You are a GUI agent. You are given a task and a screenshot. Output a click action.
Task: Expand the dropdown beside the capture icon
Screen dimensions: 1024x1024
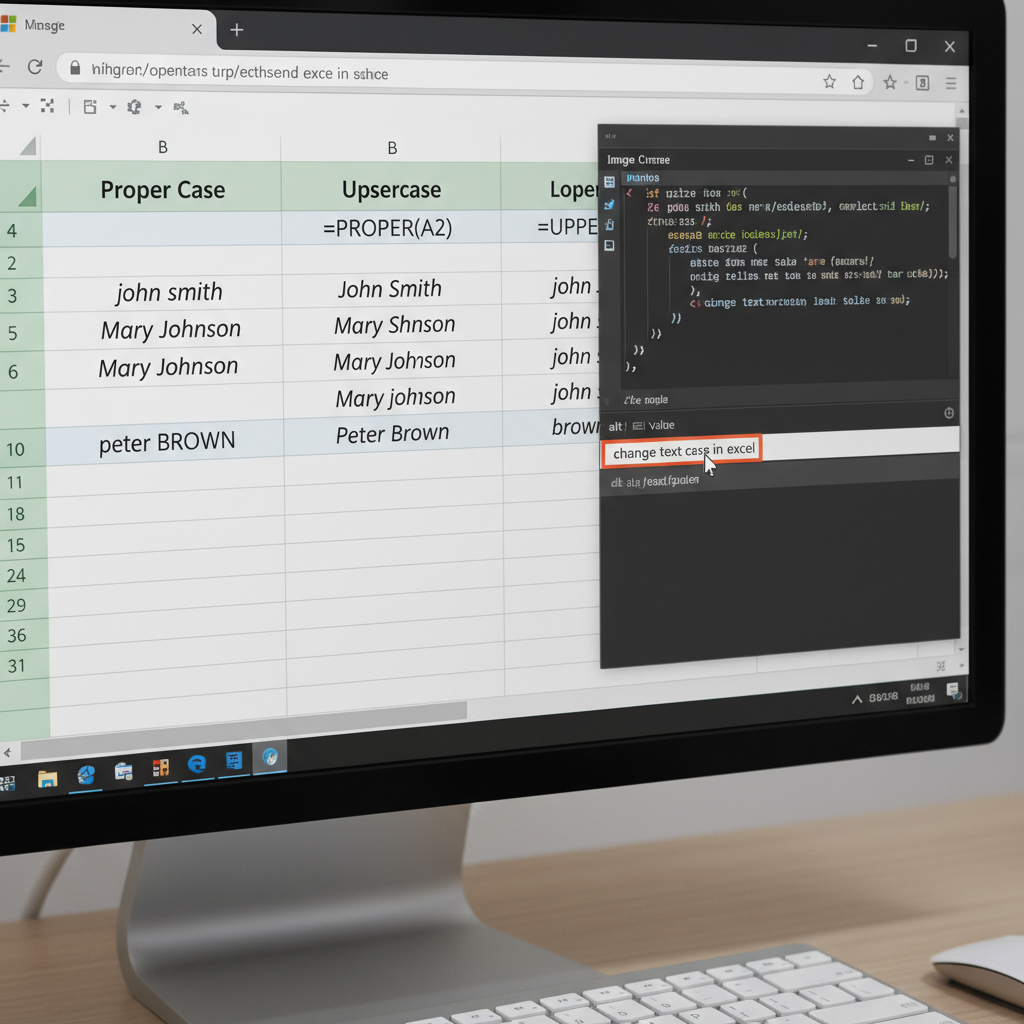(113, 107)
